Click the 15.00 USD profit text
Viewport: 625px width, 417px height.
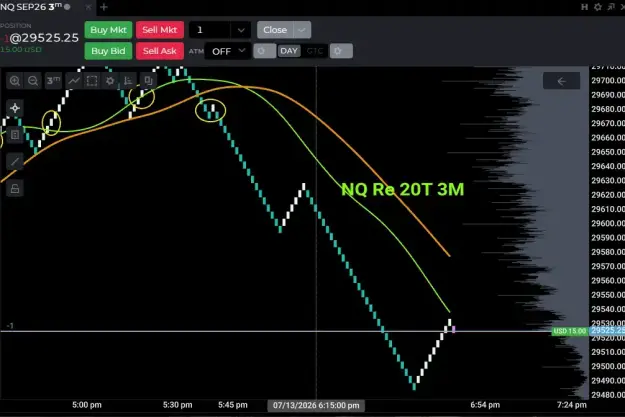pos(21,49)
